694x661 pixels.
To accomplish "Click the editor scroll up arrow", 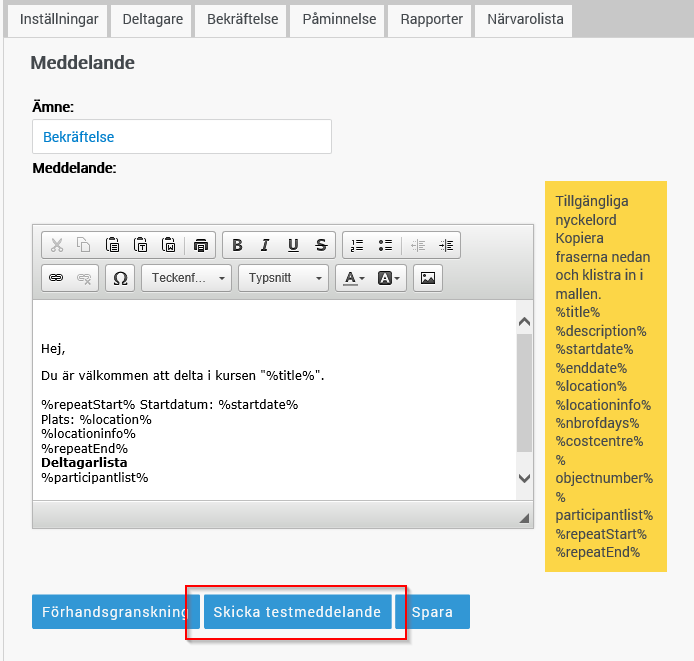I will point(524,321).
